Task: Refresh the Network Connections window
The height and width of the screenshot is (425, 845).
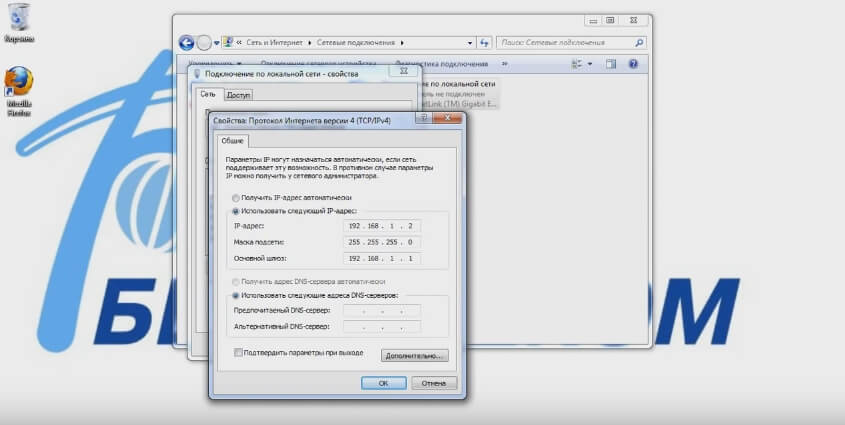Action: 484,43
